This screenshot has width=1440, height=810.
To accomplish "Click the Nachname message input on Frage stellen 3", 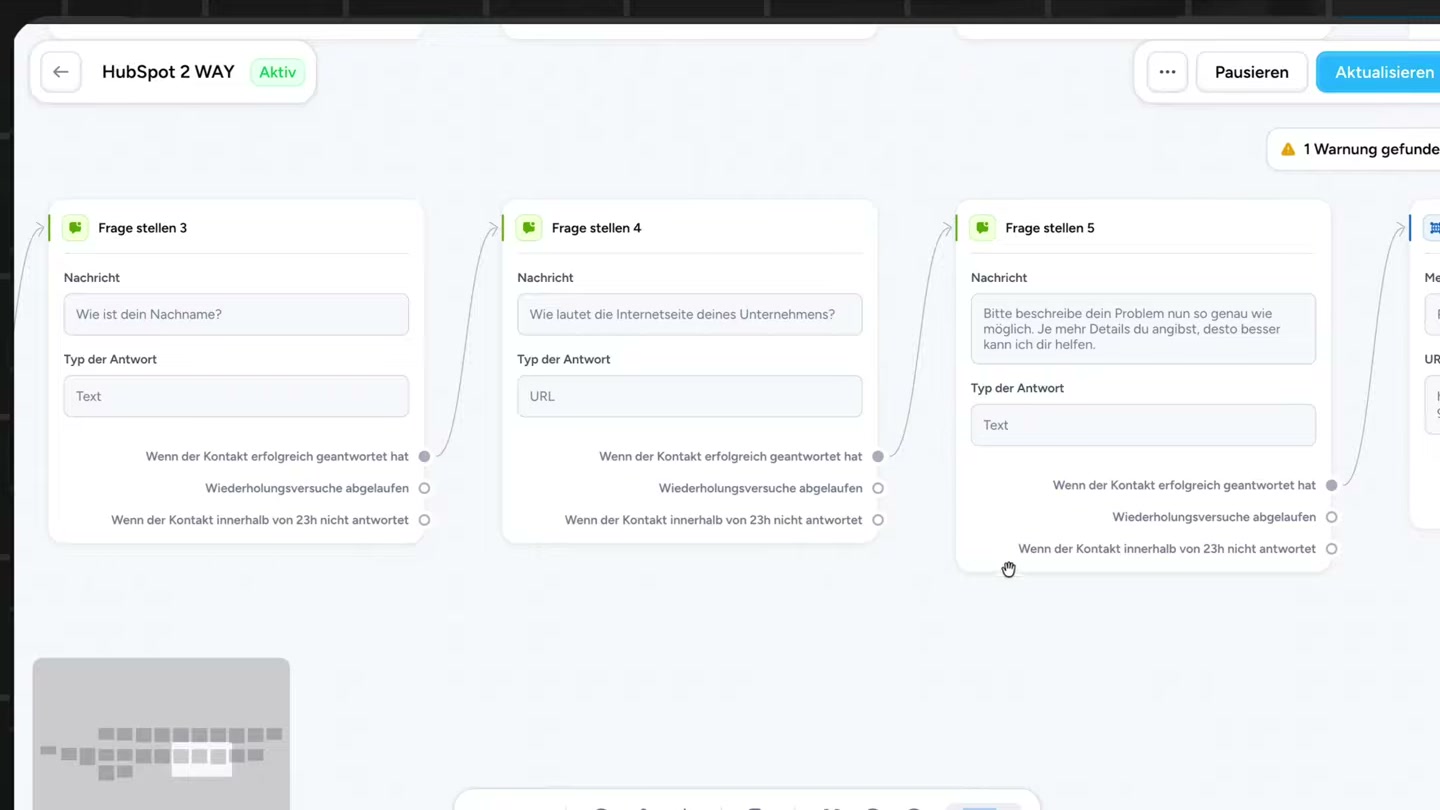I will (x=236, y=314).
